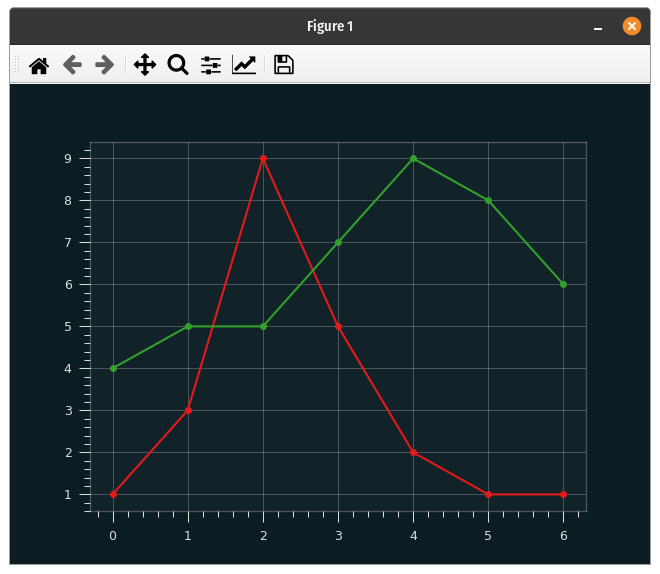Click the green marker at x=6

tap(564, 284)
